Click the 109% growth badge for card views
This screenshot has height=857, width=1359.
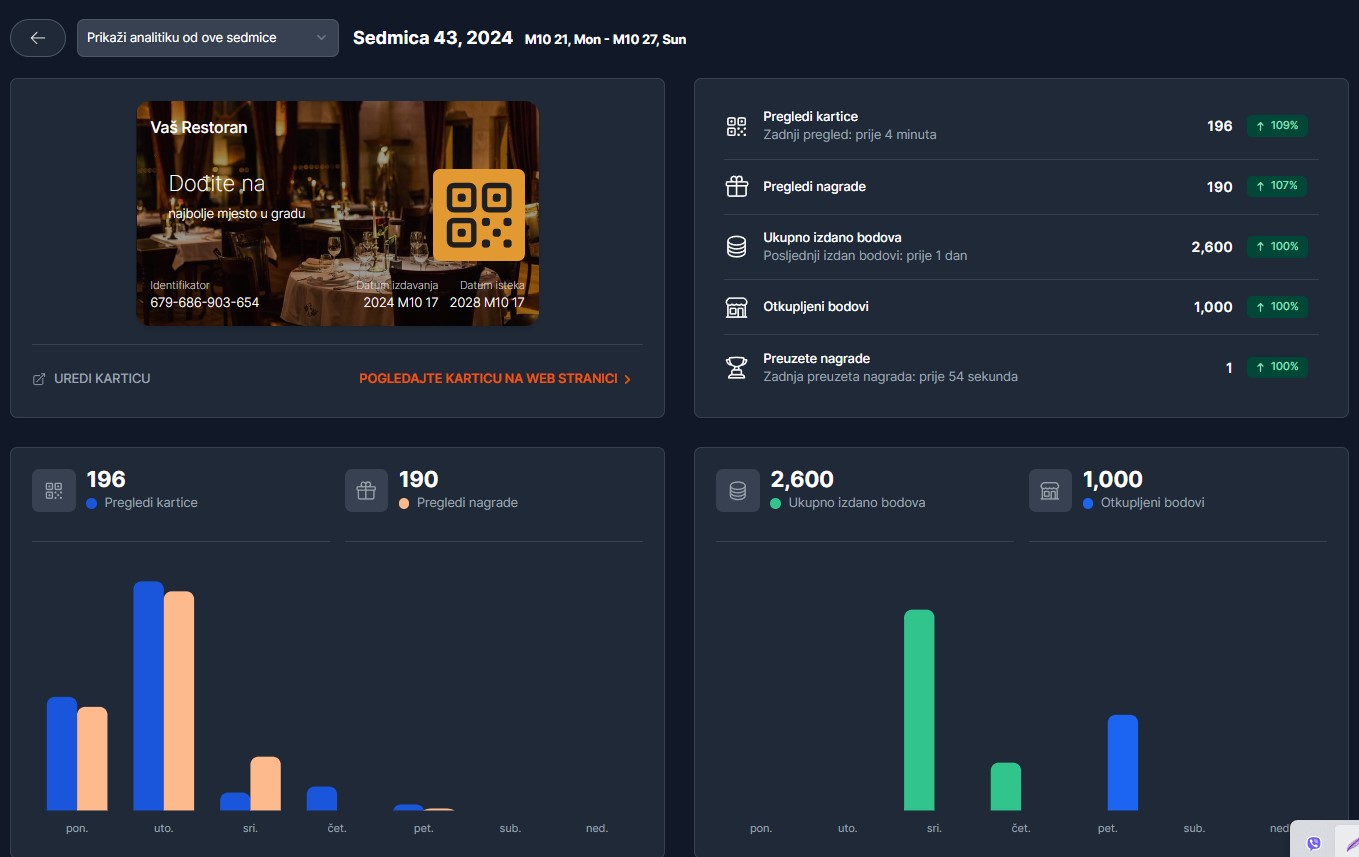pos(1276,126)
